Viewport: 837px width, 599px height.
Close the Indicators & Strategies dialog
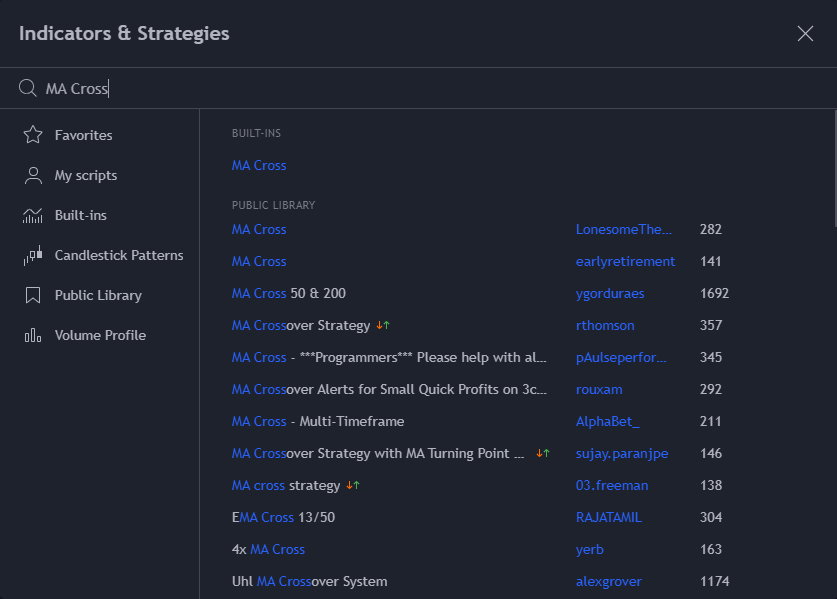[x=805, y=34]
